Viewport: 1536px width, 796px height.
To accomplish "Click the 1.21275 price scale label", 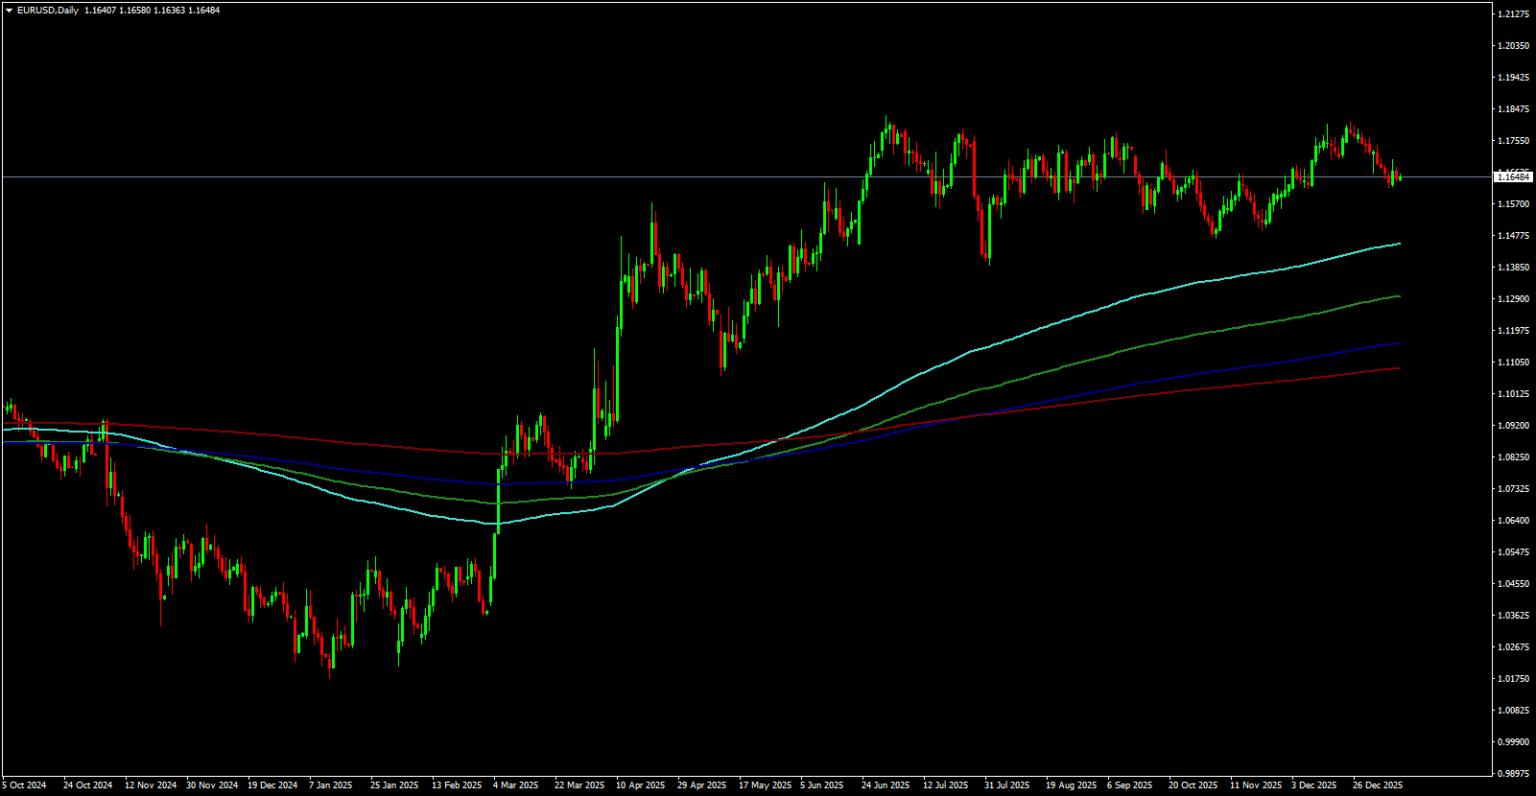I will coord(1514,13).
